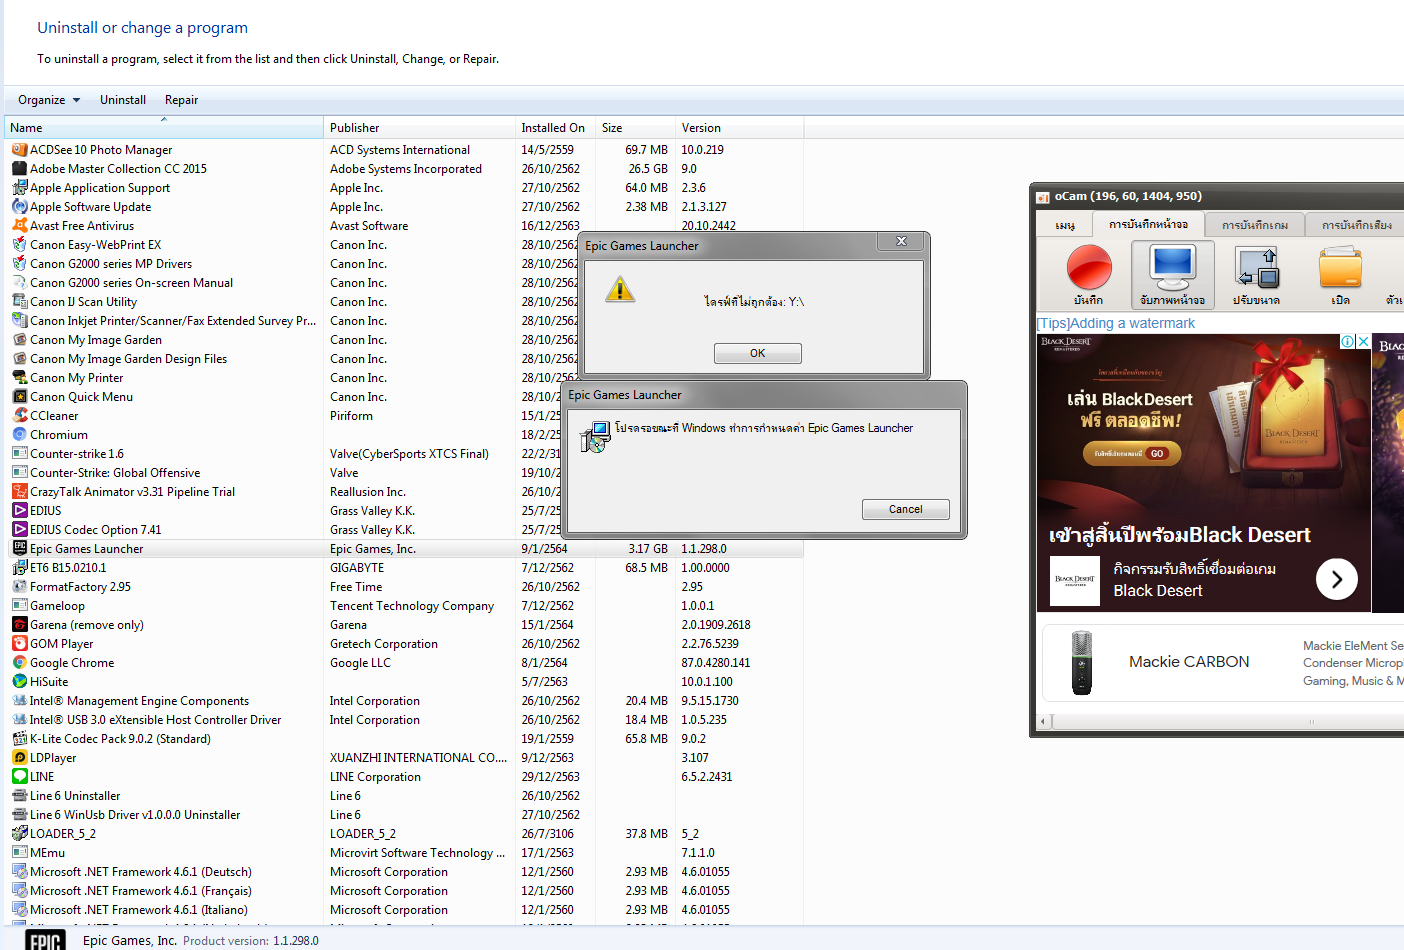The height and width of the screenshot is (950, 1404).
Task: Select Line 6 Uninstaller row
Action: coord(405,796)
